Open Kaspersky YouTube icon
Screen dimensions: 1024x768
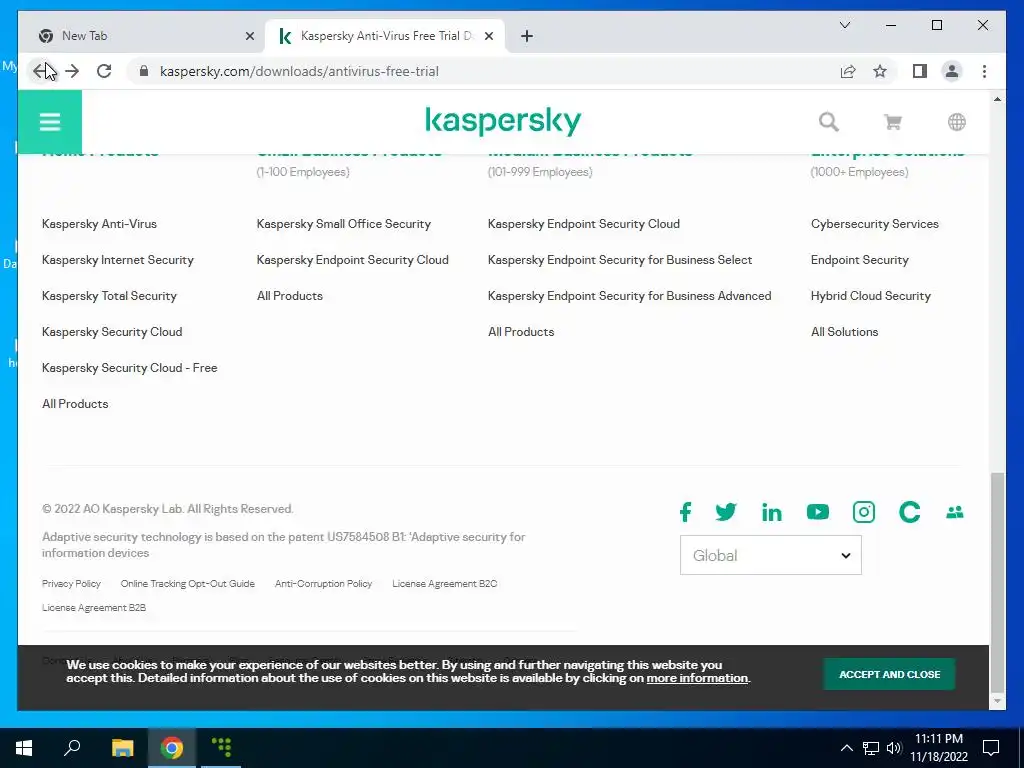(818, 512)
